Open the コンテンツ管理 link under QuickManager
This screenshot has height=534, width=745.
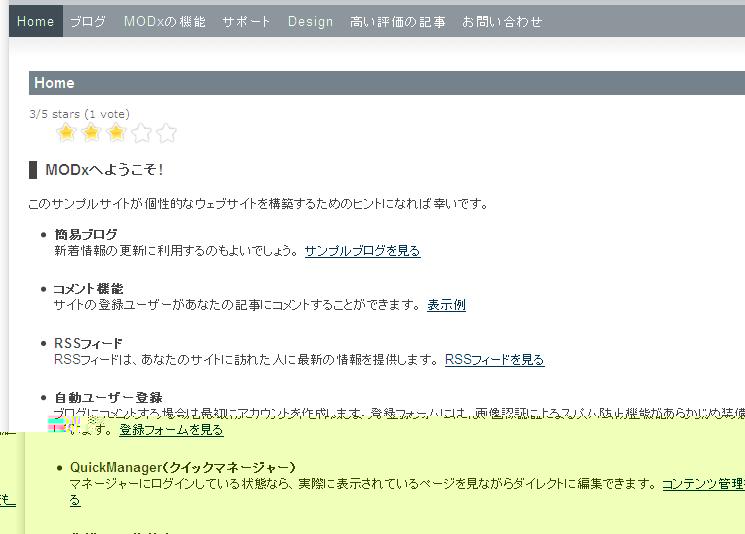click(x=703, y=484)
